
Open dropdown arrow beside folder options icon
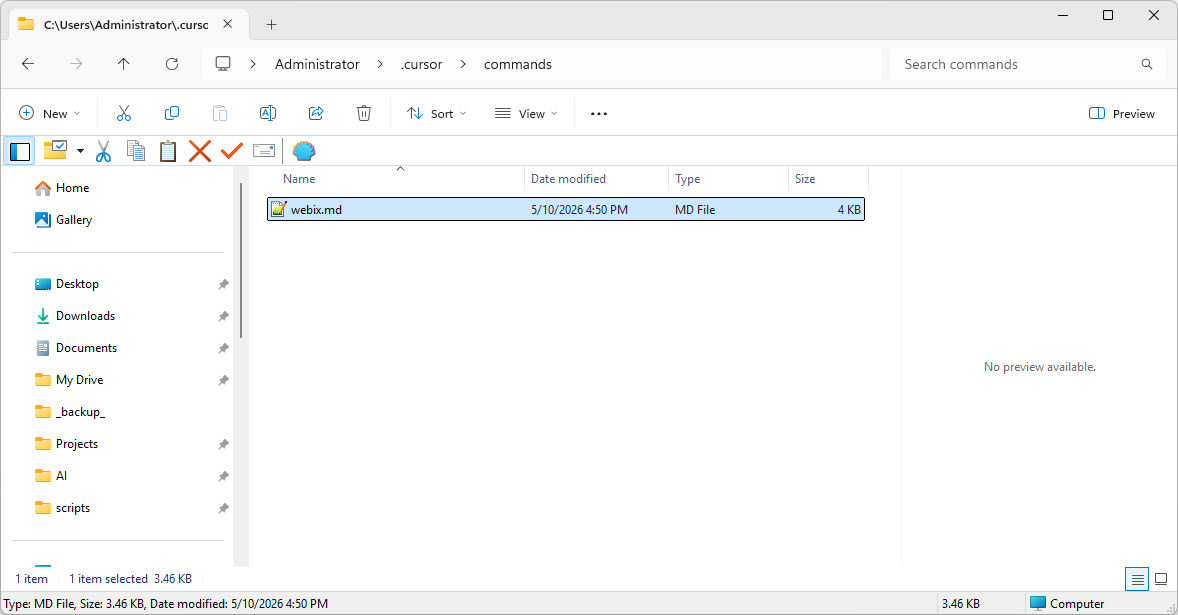80,151
